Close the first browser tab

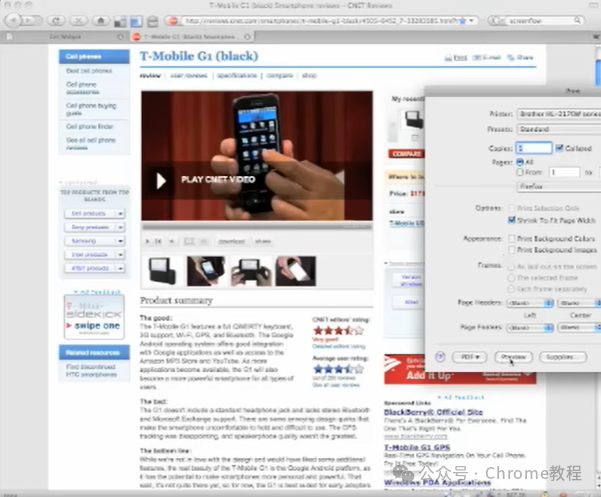click(x=120, y=37)
